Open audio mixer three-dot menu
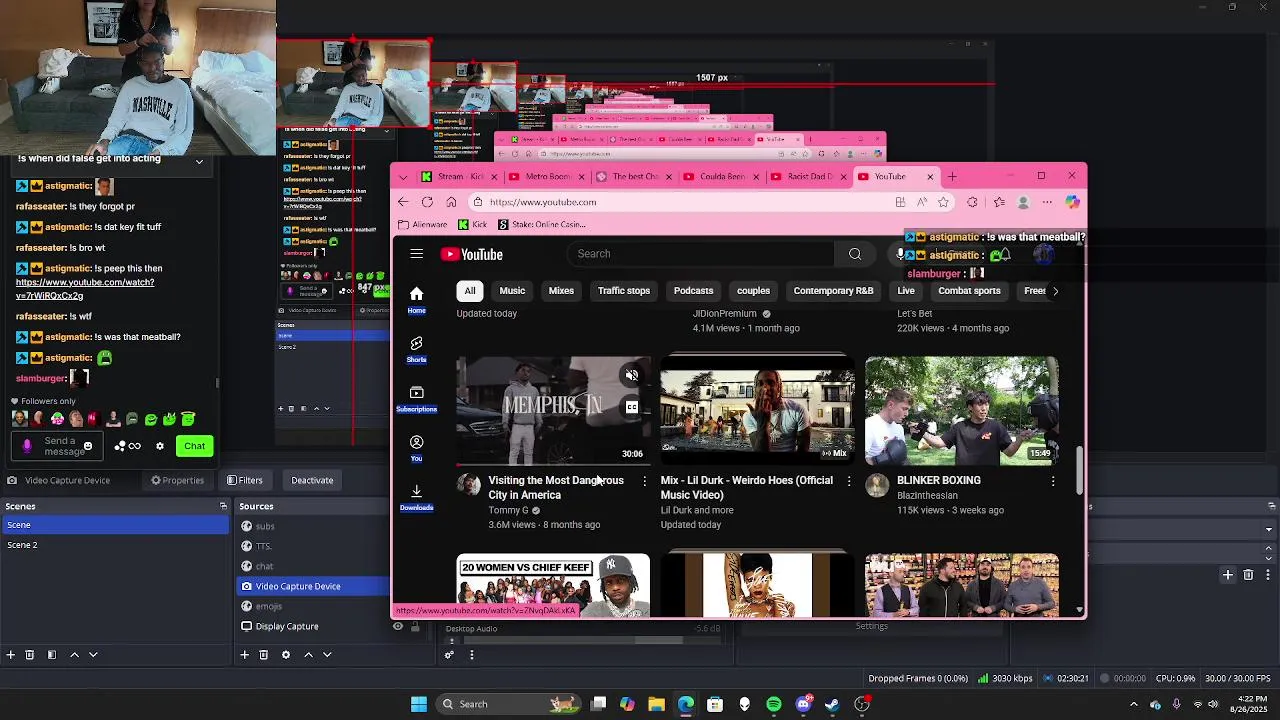 (471, 655)
